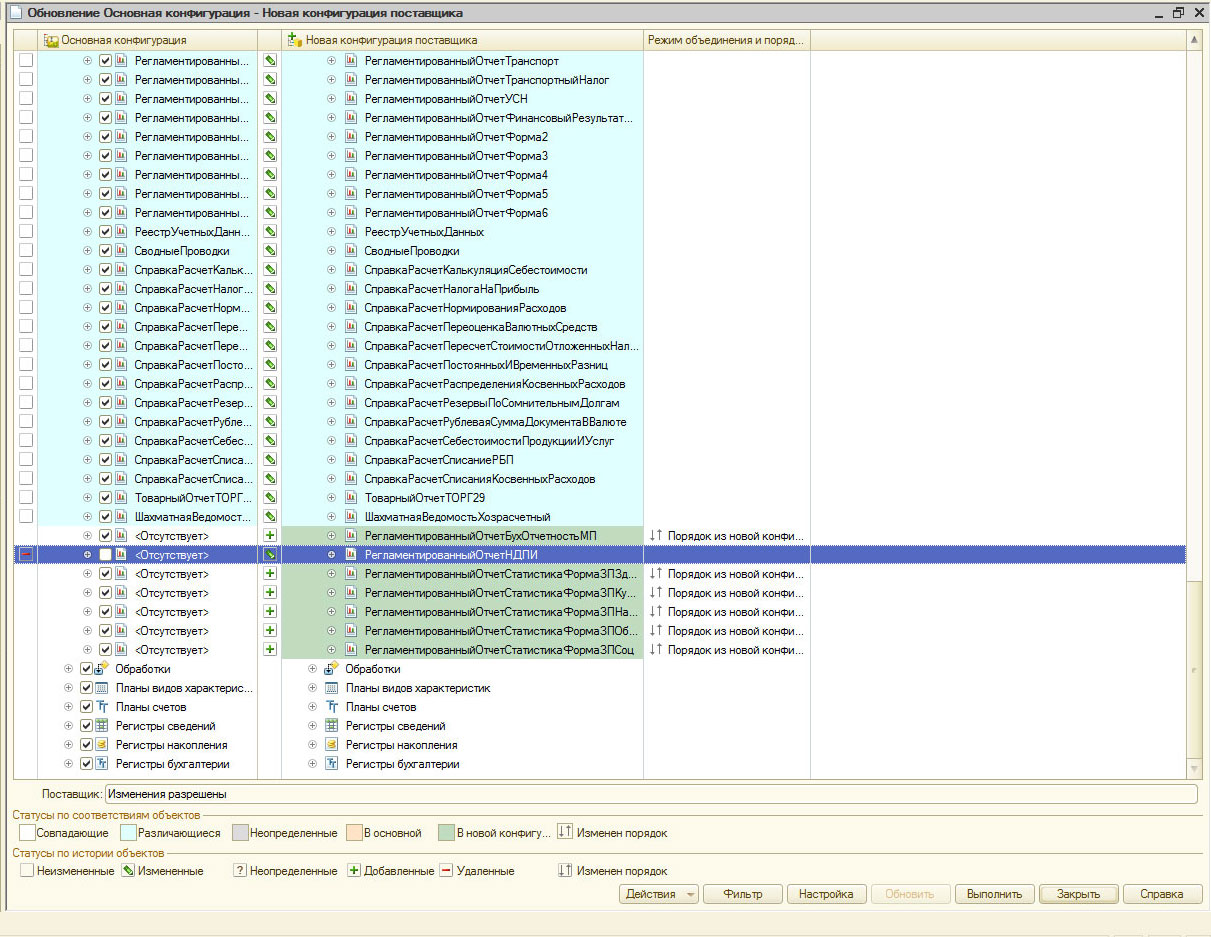Click the Режим объединения column header

coord(725,40)
